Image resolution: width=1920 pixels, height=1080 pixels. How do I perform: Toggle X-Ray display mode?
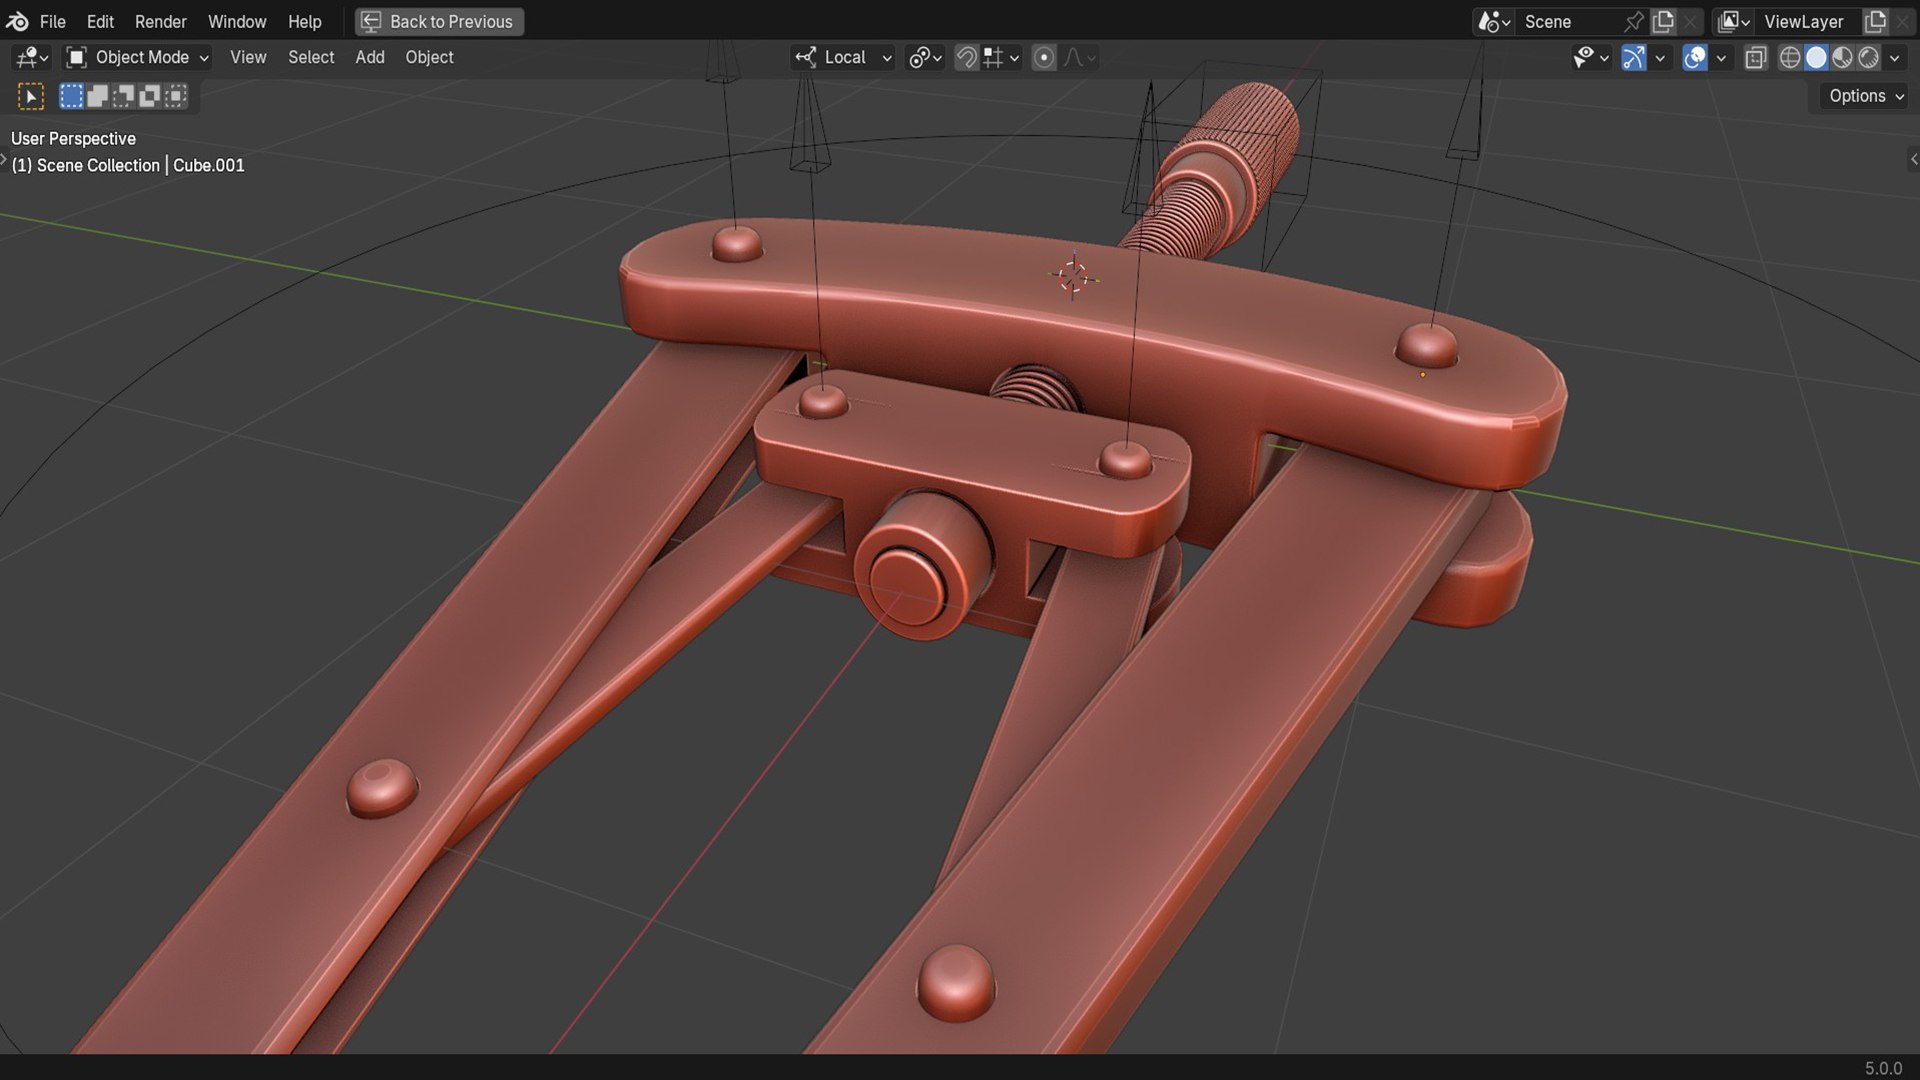tap(1756, 58)
